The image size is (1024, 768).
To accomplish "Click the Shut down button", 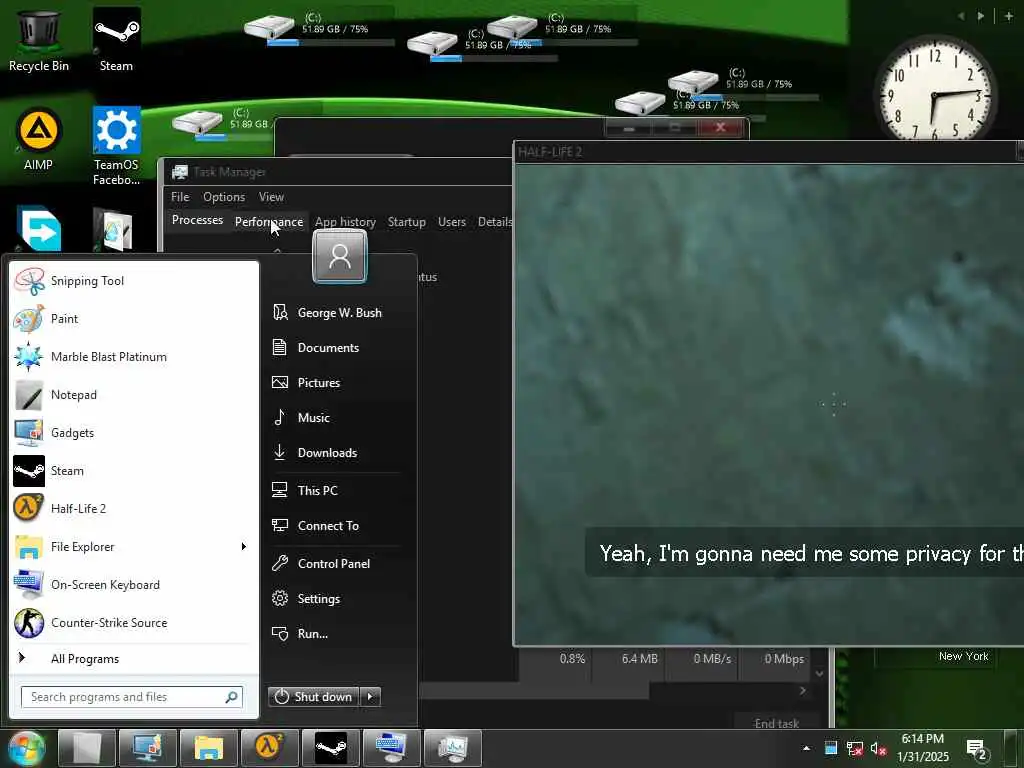I will (314, 697).
